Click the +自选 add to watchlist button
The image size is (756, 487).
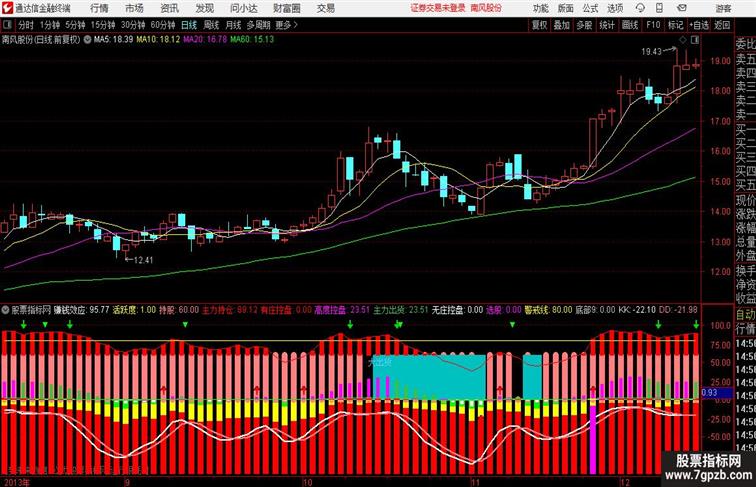[699, 25]
